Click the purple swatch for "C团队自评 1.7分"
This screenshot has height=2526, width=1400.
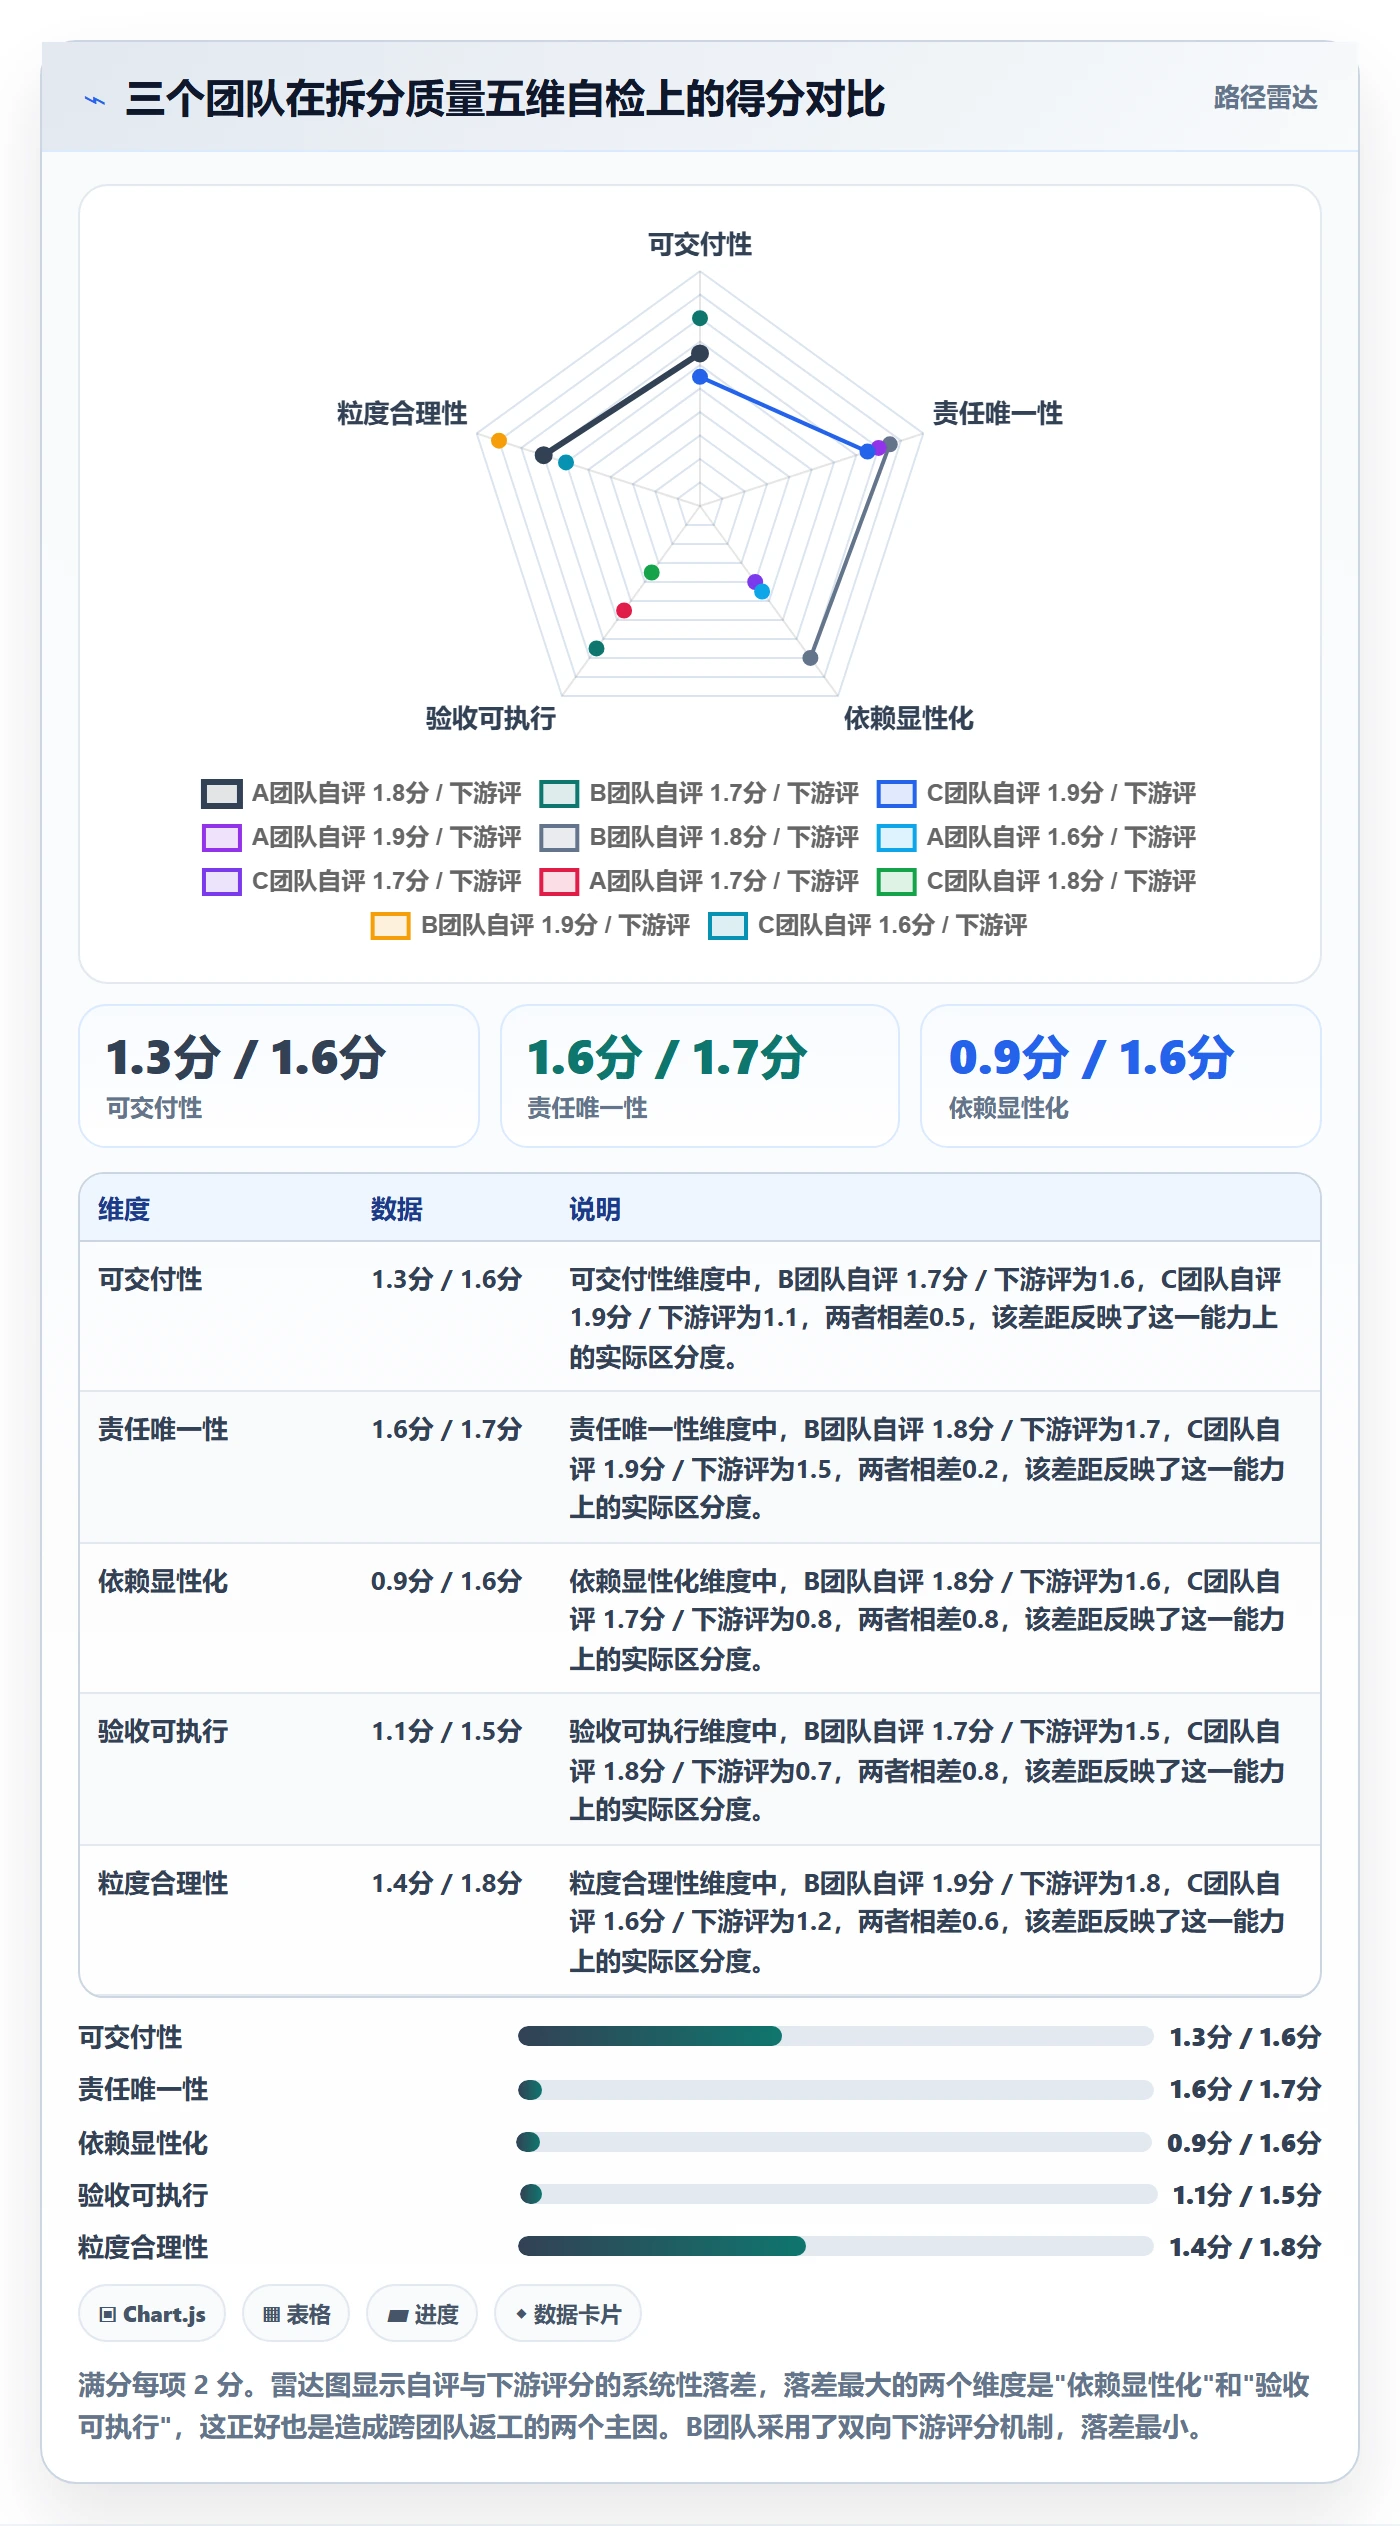pos(221,882)
